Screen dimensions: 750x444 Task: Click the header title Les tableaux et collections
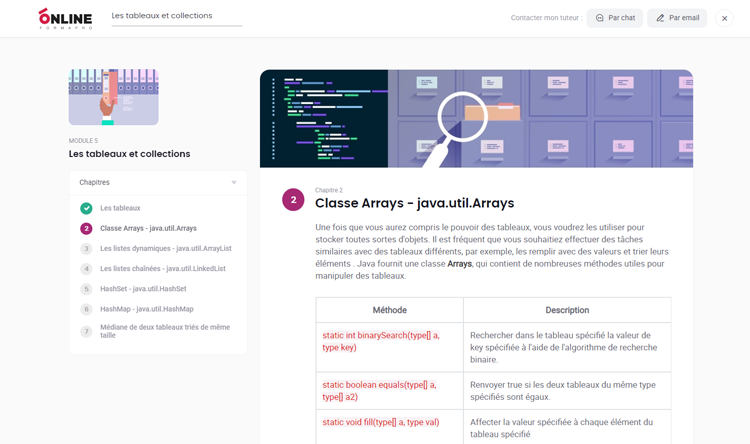162,15
